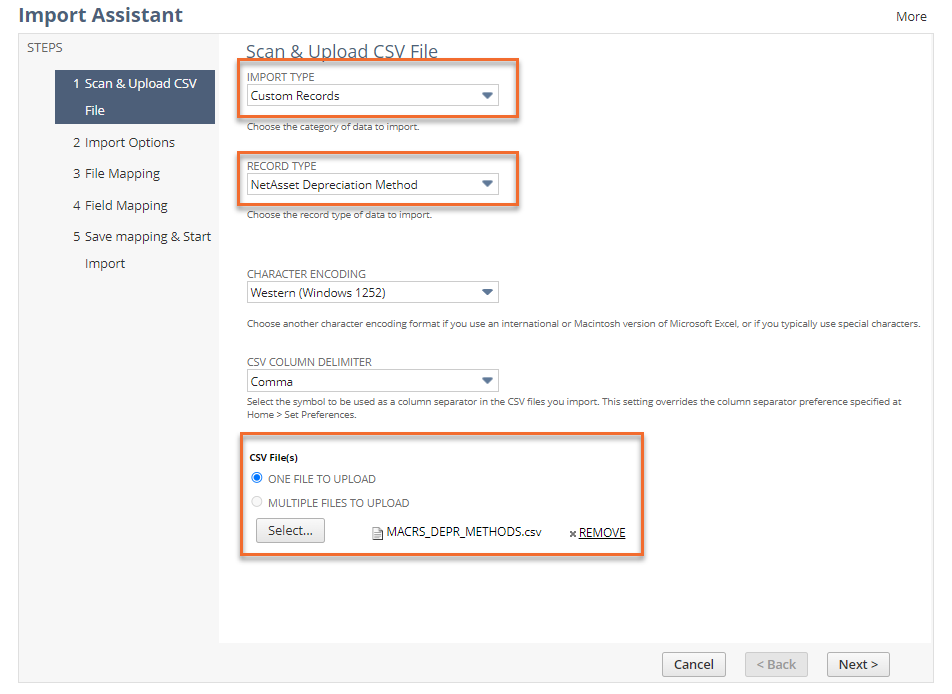Click the REMOVE link for the uploaded file
The image size is (952, 694).
click(602, 533)
